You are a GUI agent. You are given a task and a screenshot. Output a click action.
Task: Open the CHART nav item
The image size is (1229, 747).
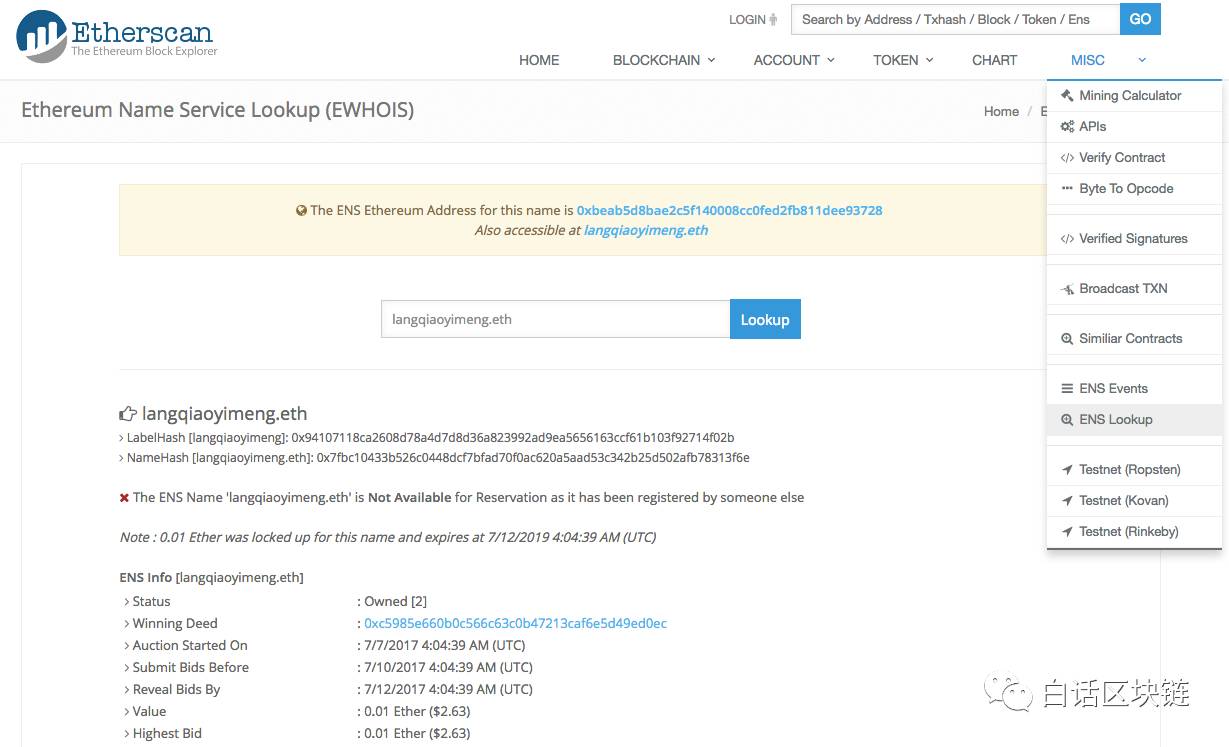coord(994,60)
